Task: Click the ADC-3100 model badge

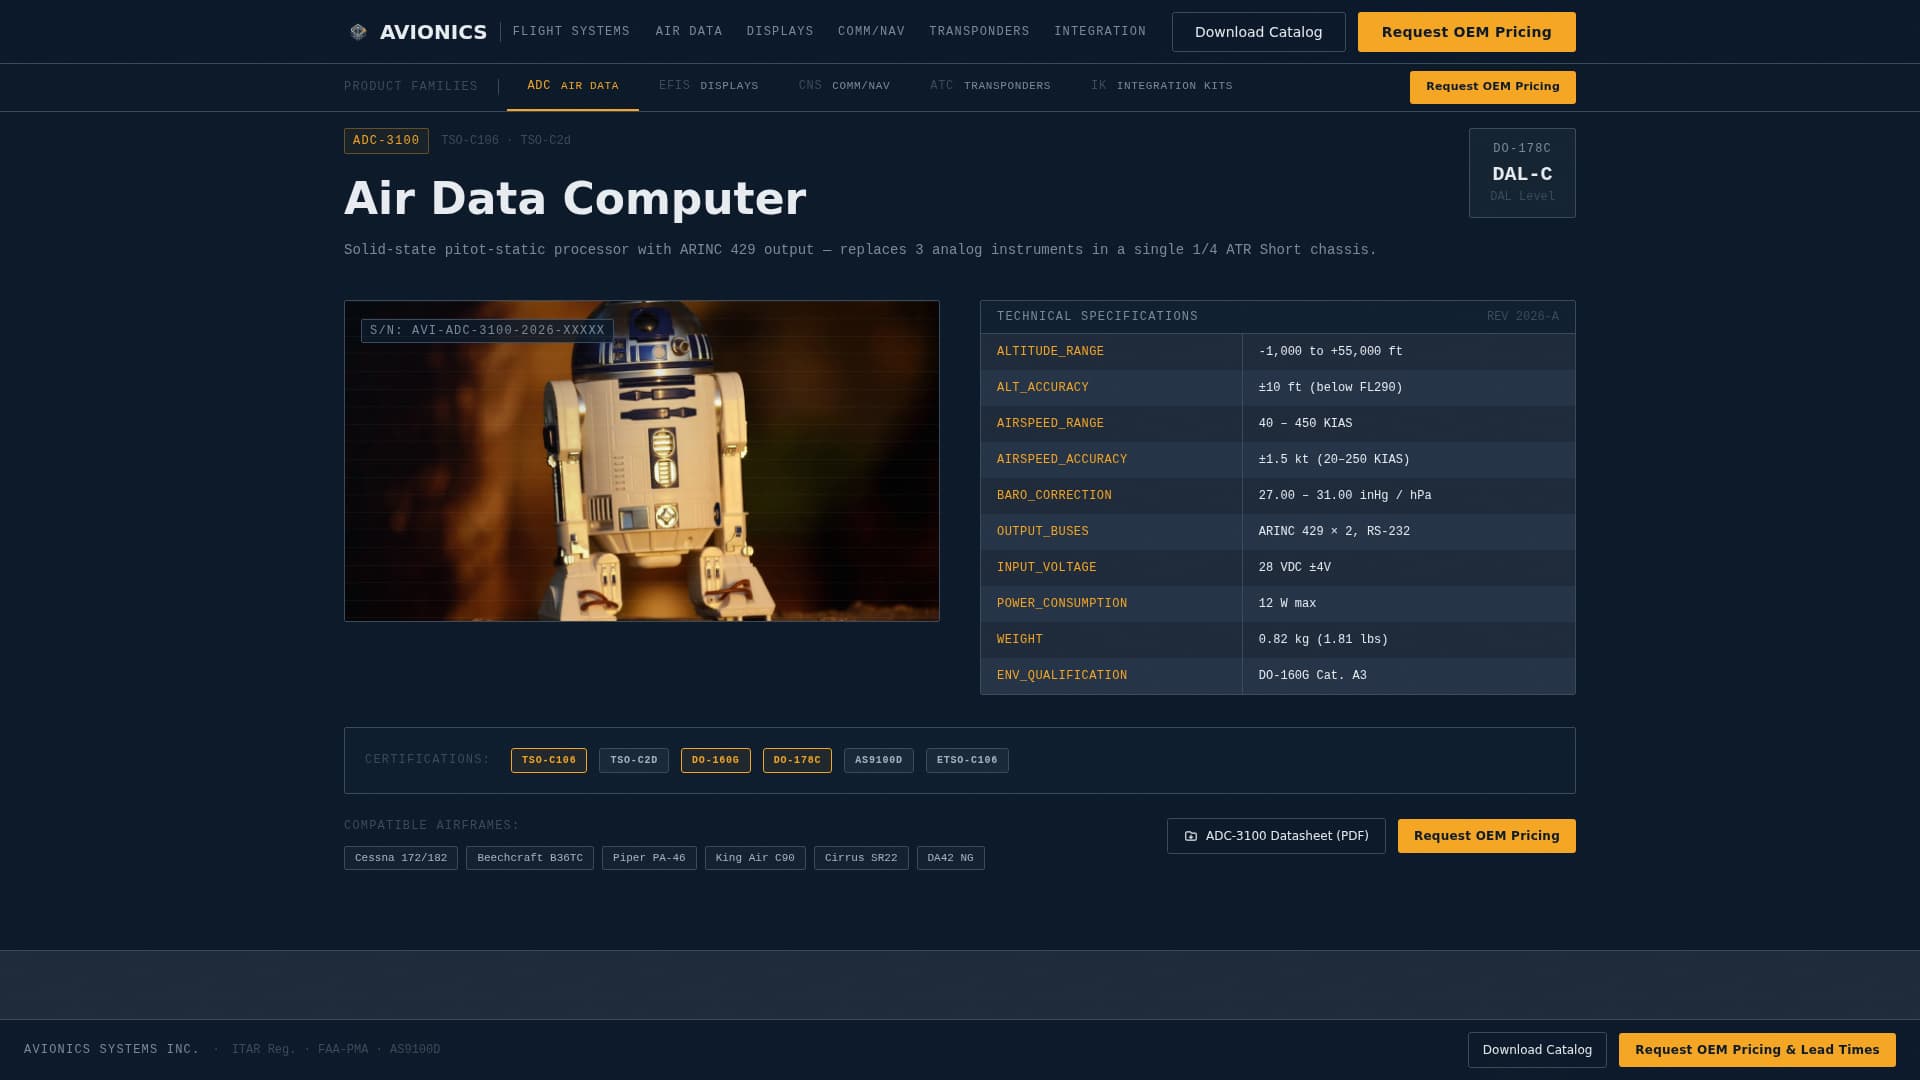Action: [386, 140]
